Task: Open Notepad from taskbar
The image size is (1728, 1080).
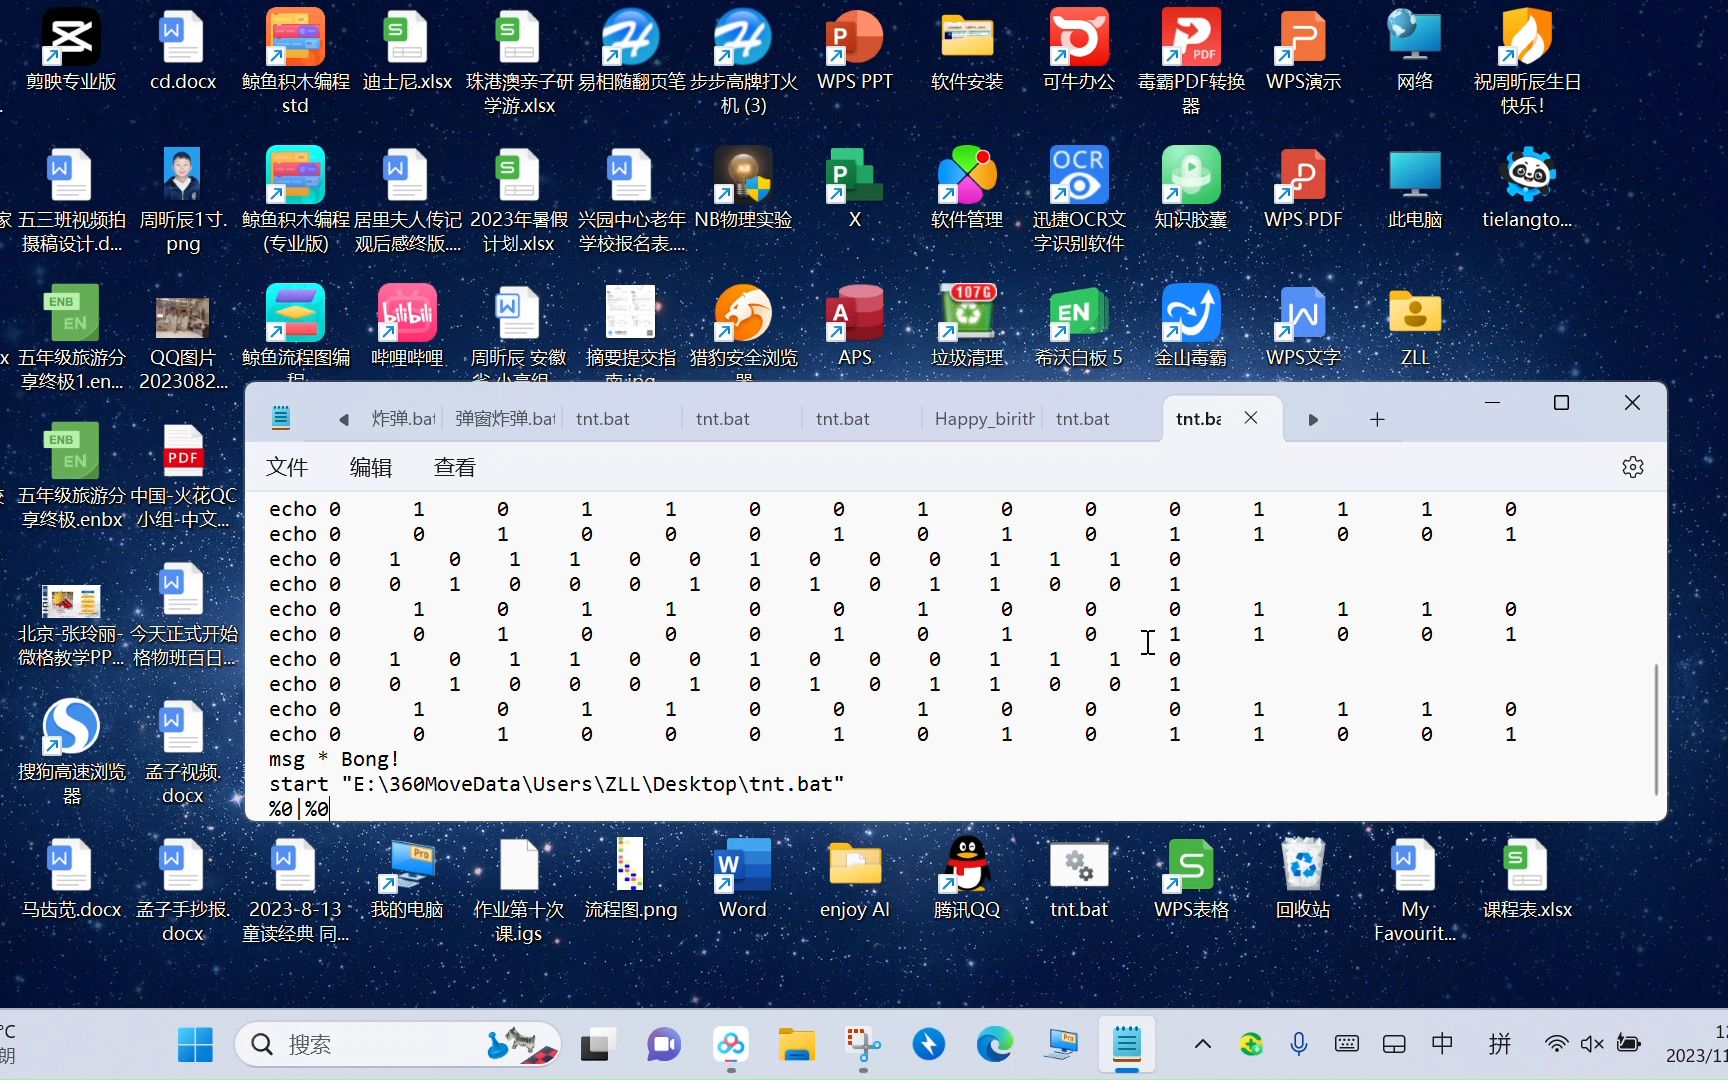Action: [1127, 1045]
